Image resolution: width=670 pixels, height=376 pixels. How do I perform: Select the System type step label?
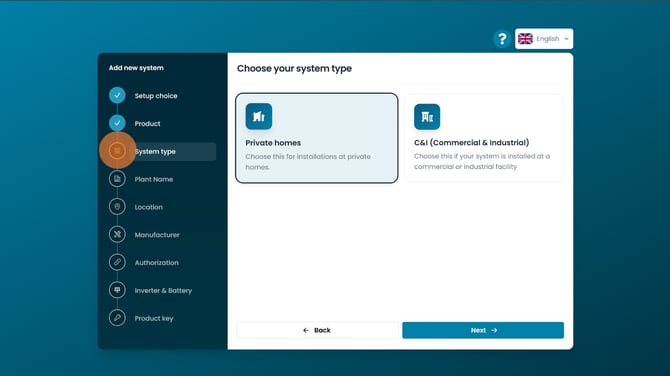click(x=155, y=152)
